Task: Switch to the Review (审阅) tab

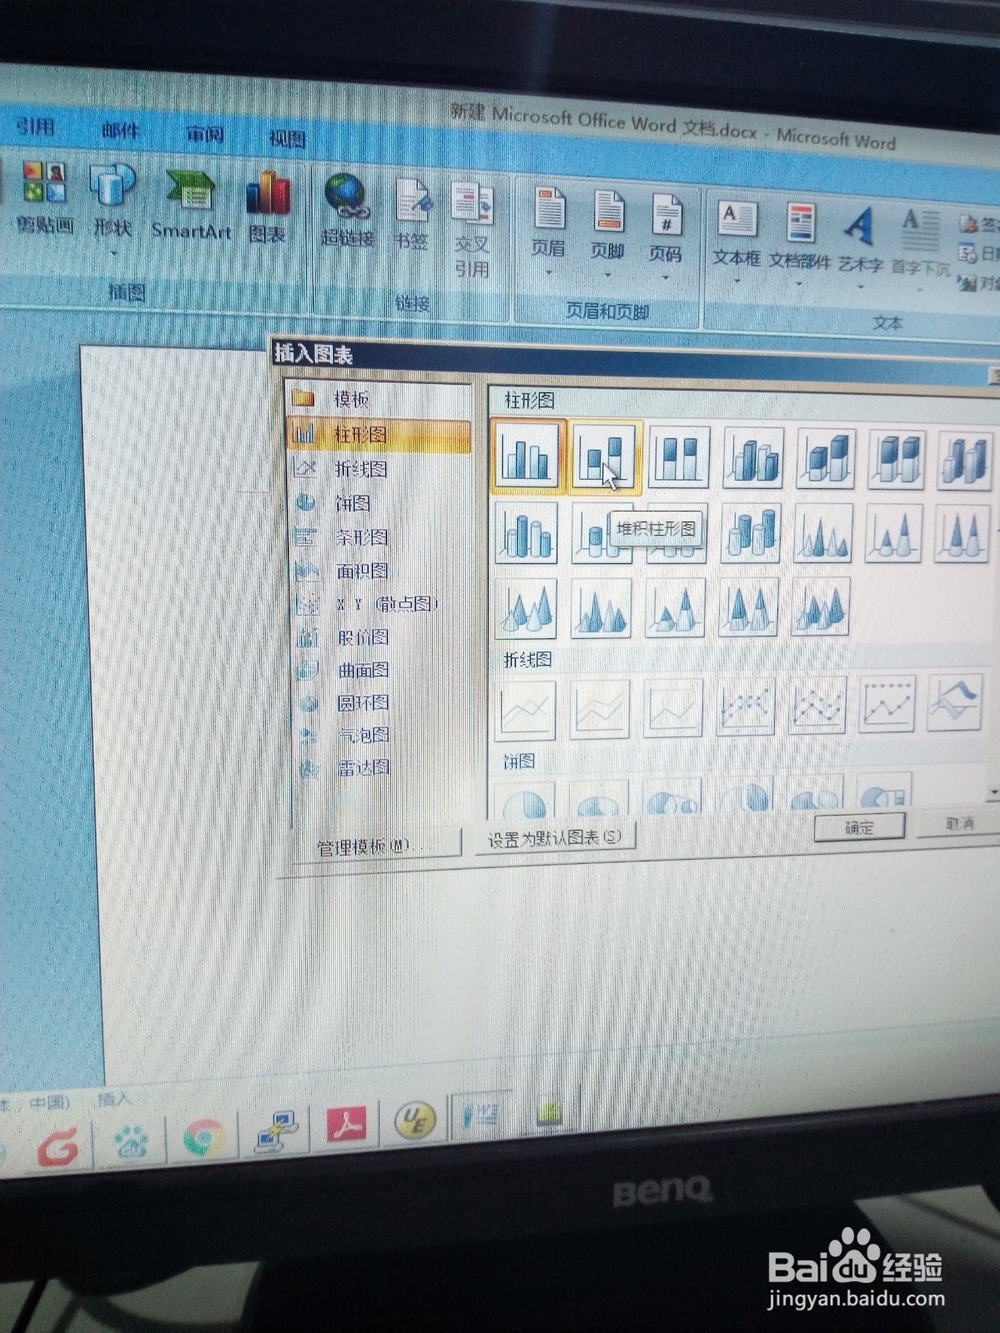Action: point(205,134)
